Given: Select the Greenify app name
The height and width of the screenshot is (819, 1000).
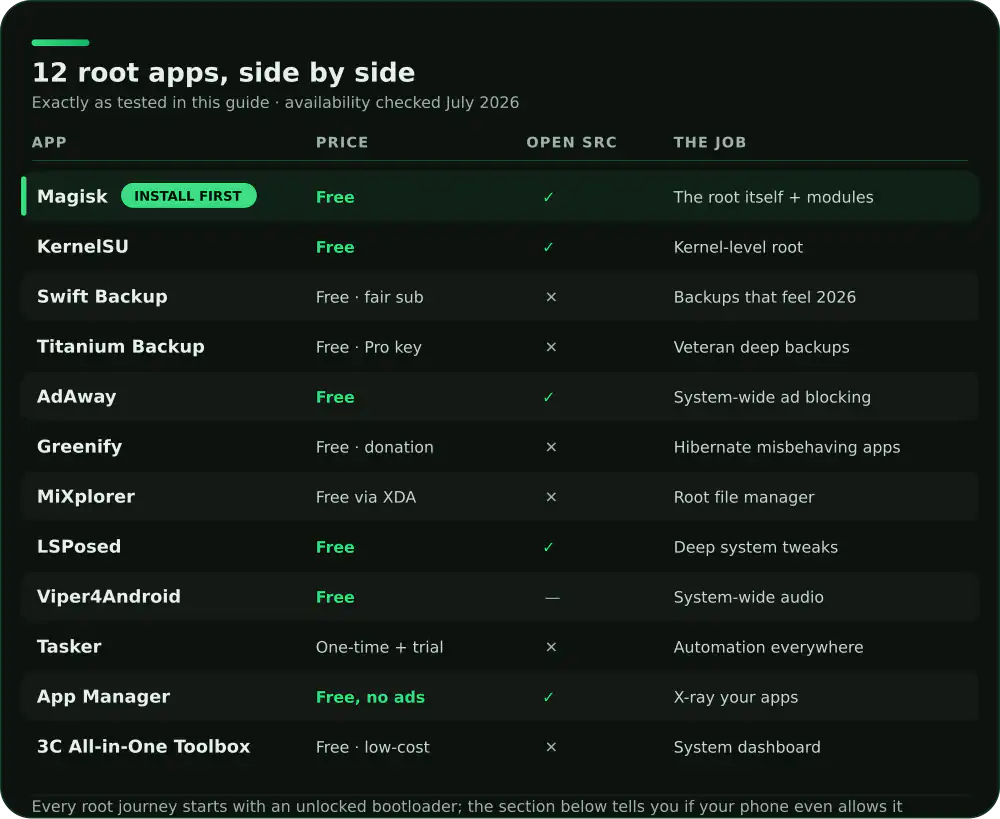Looking at the screenshot, I should click(x=80, y=446).
